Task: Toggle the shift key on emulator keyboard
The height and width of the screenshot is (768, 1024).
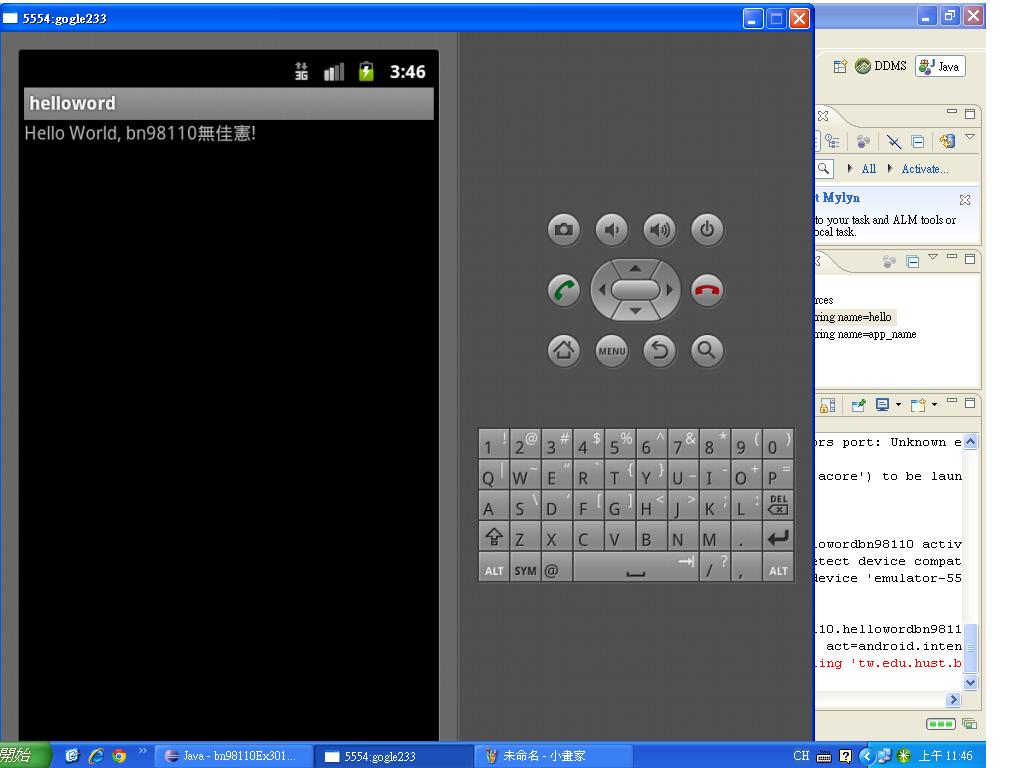Action: (494, 539)
